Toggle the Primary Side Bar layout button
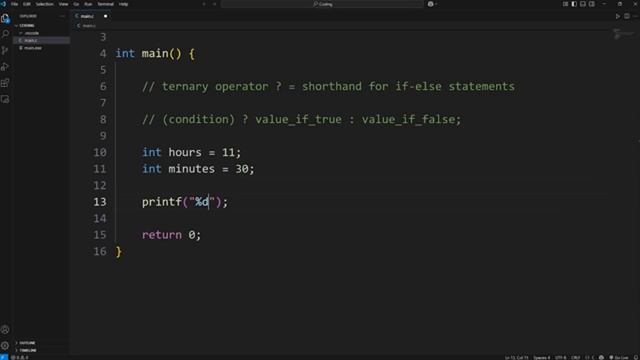 (x=574, y=4)
